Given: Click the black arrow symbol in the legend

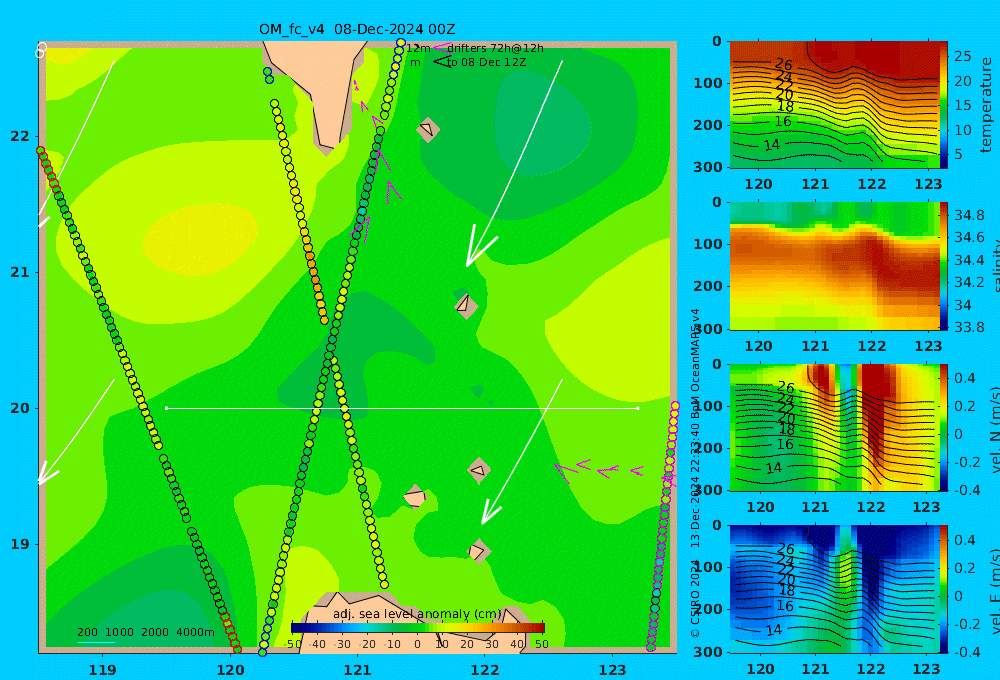Looking at the screenshot, I should (442, 62).
